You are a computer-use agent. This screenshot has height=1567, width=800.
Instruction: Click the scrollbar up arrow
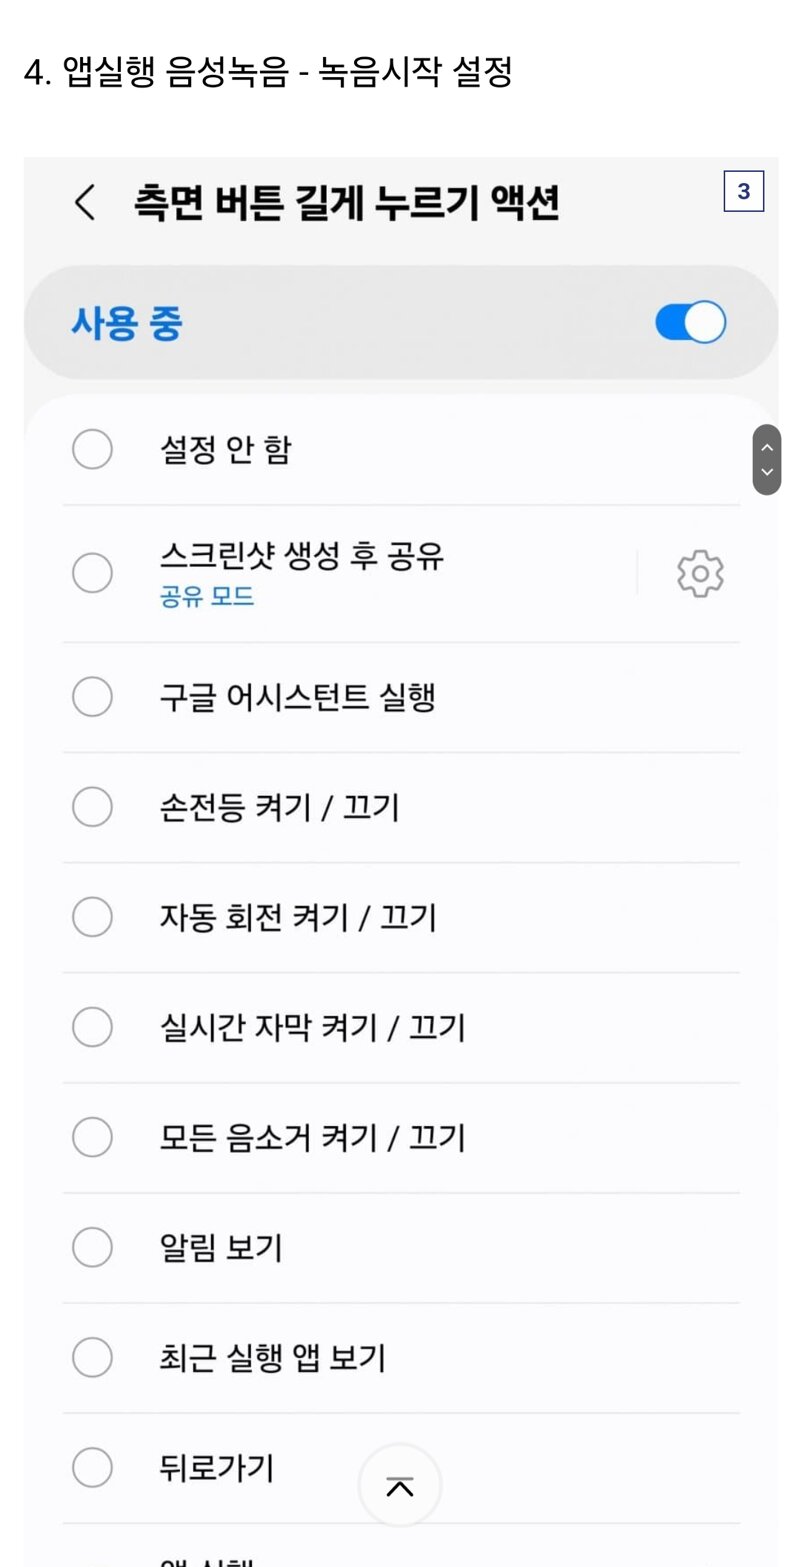(x=767, y=447)
